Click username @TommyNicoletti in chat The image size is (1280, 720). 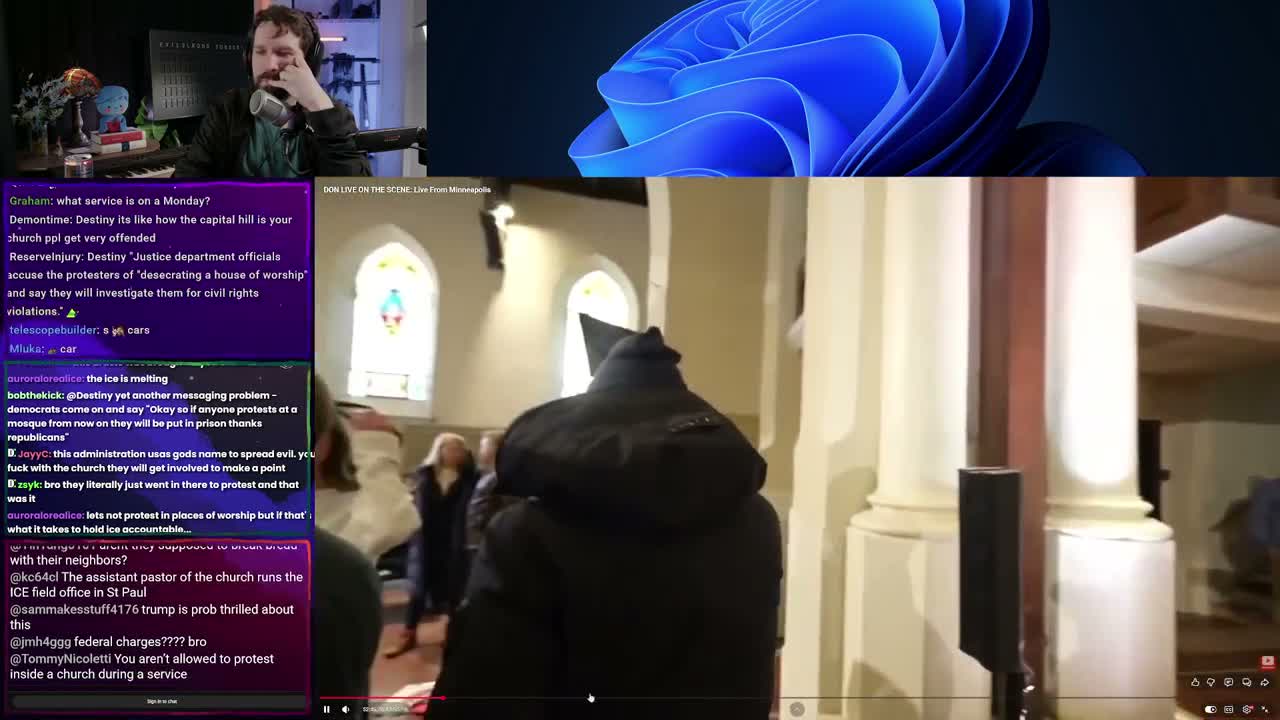60,659
